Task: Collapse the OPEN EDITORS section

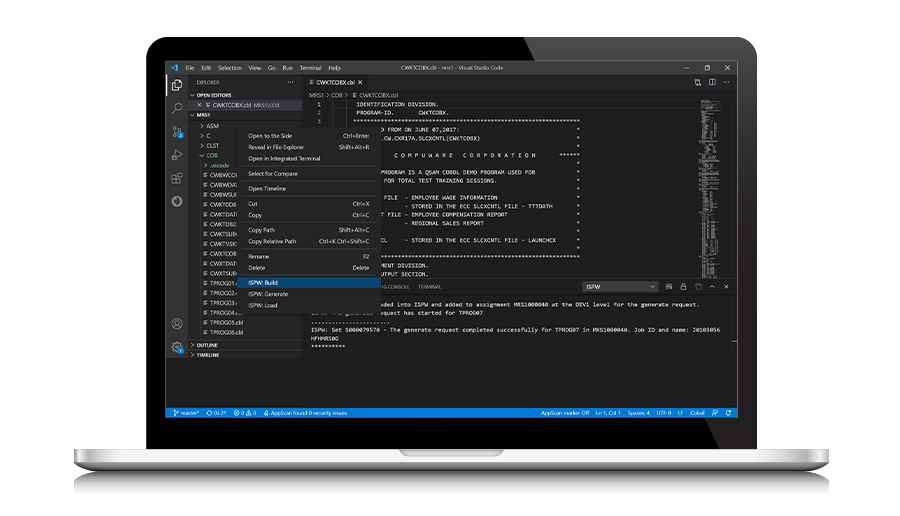Action: [213, 95]
